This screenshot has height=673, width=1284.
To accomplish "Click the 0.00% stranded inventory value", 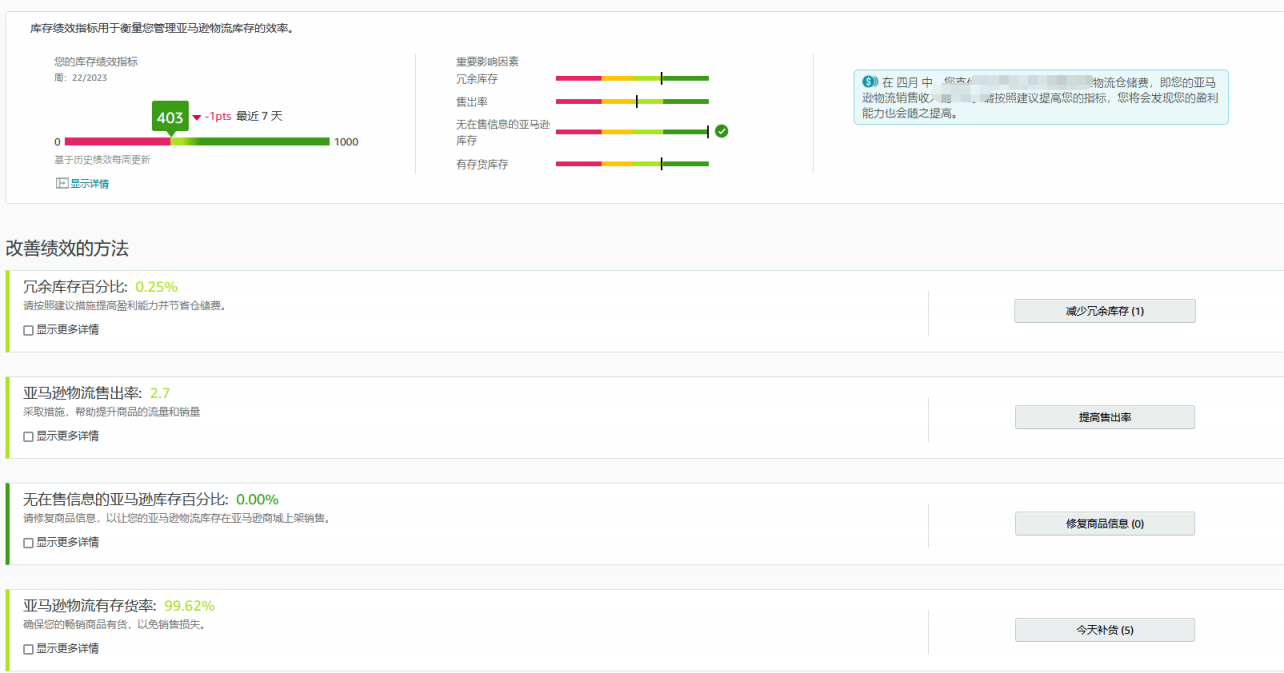I will [x=257, y=499].
